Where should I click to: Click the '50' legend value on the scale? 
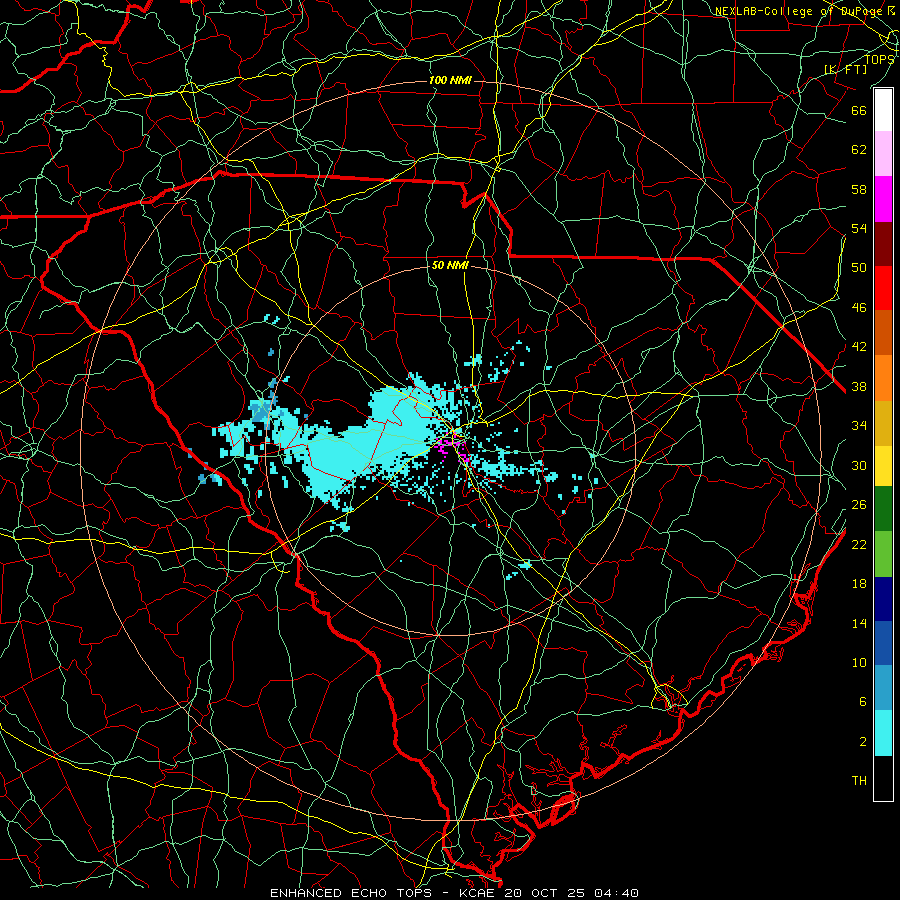[x=859, y=268]
